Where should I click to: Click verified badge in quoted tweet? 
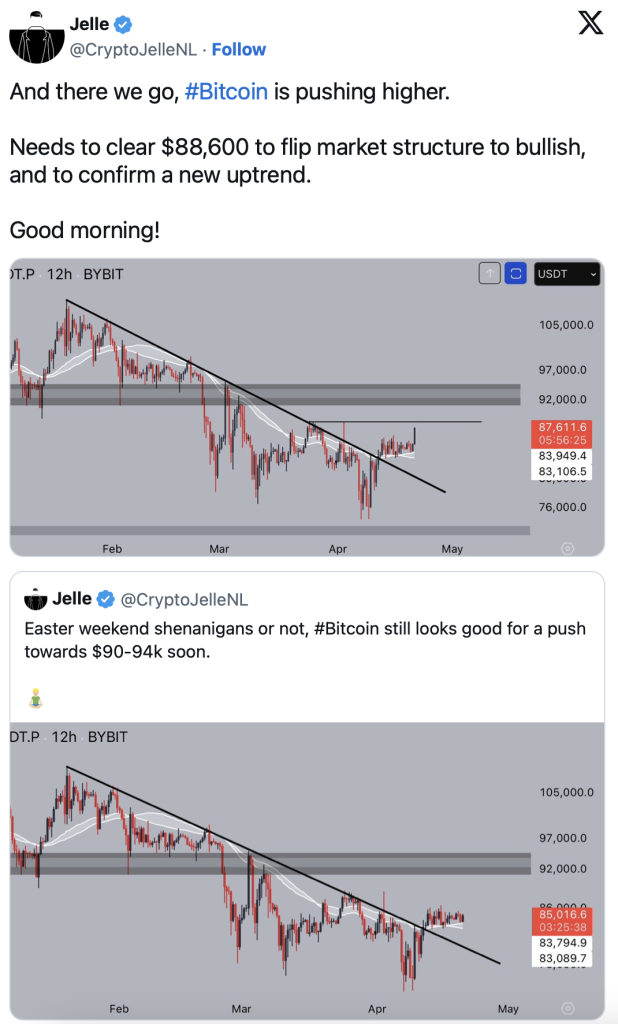click(x=106, y=599)
